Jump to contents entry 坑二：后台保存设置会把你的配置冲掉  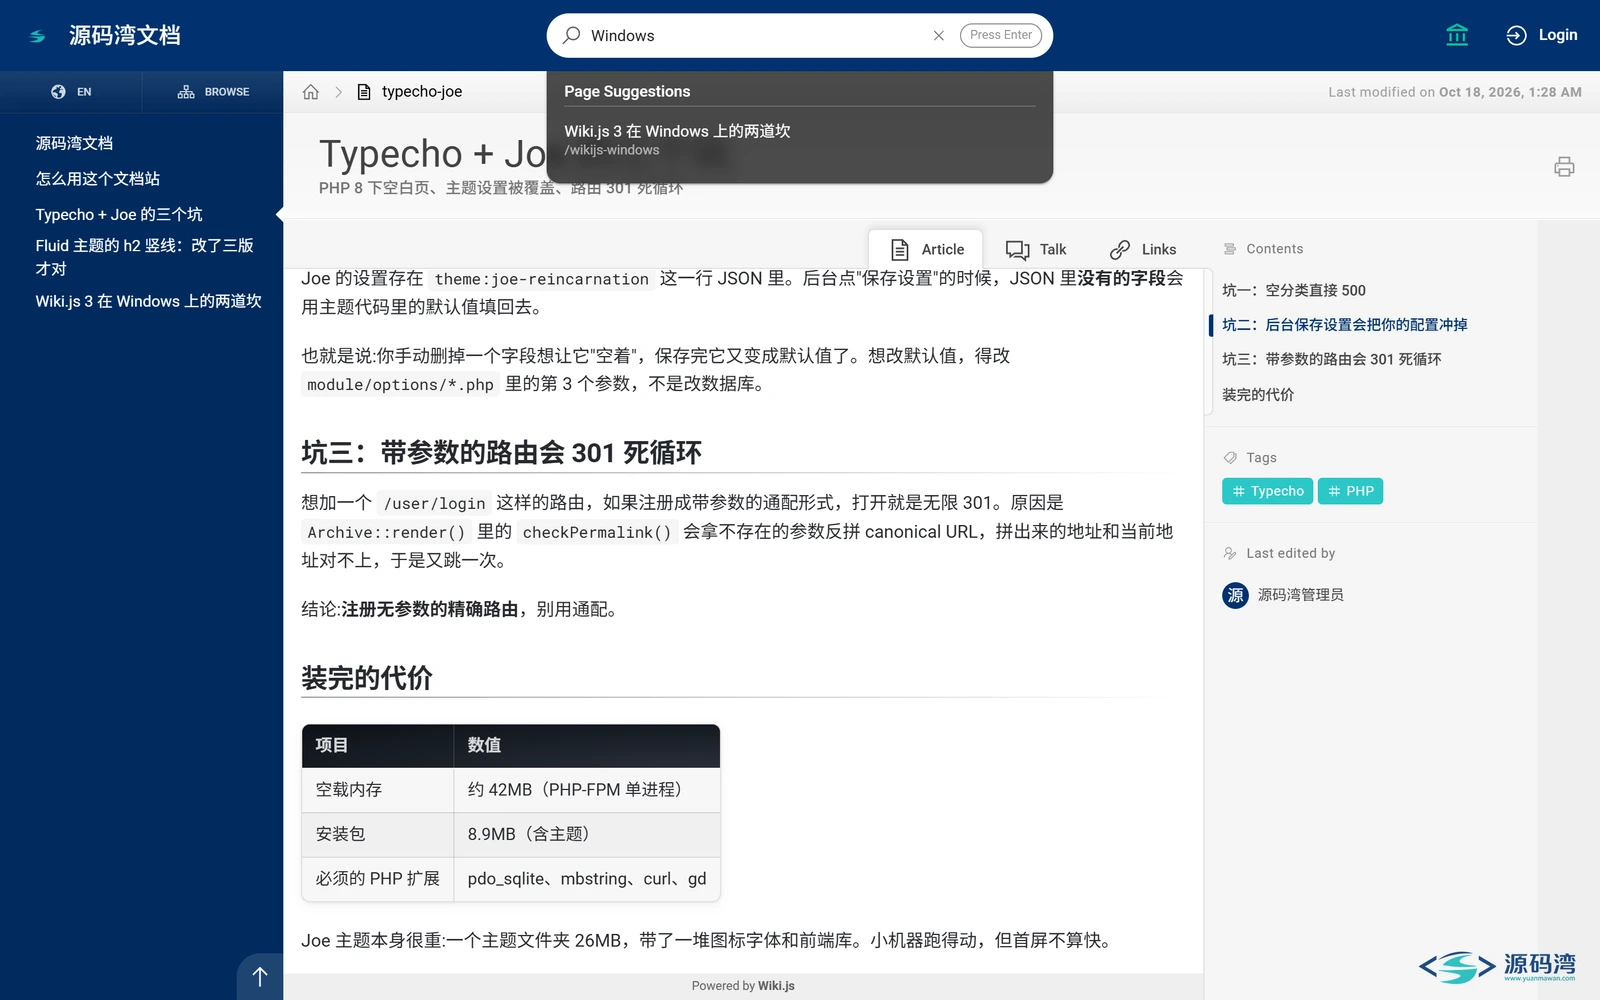pyautogui.click(x=1345, y=325)
